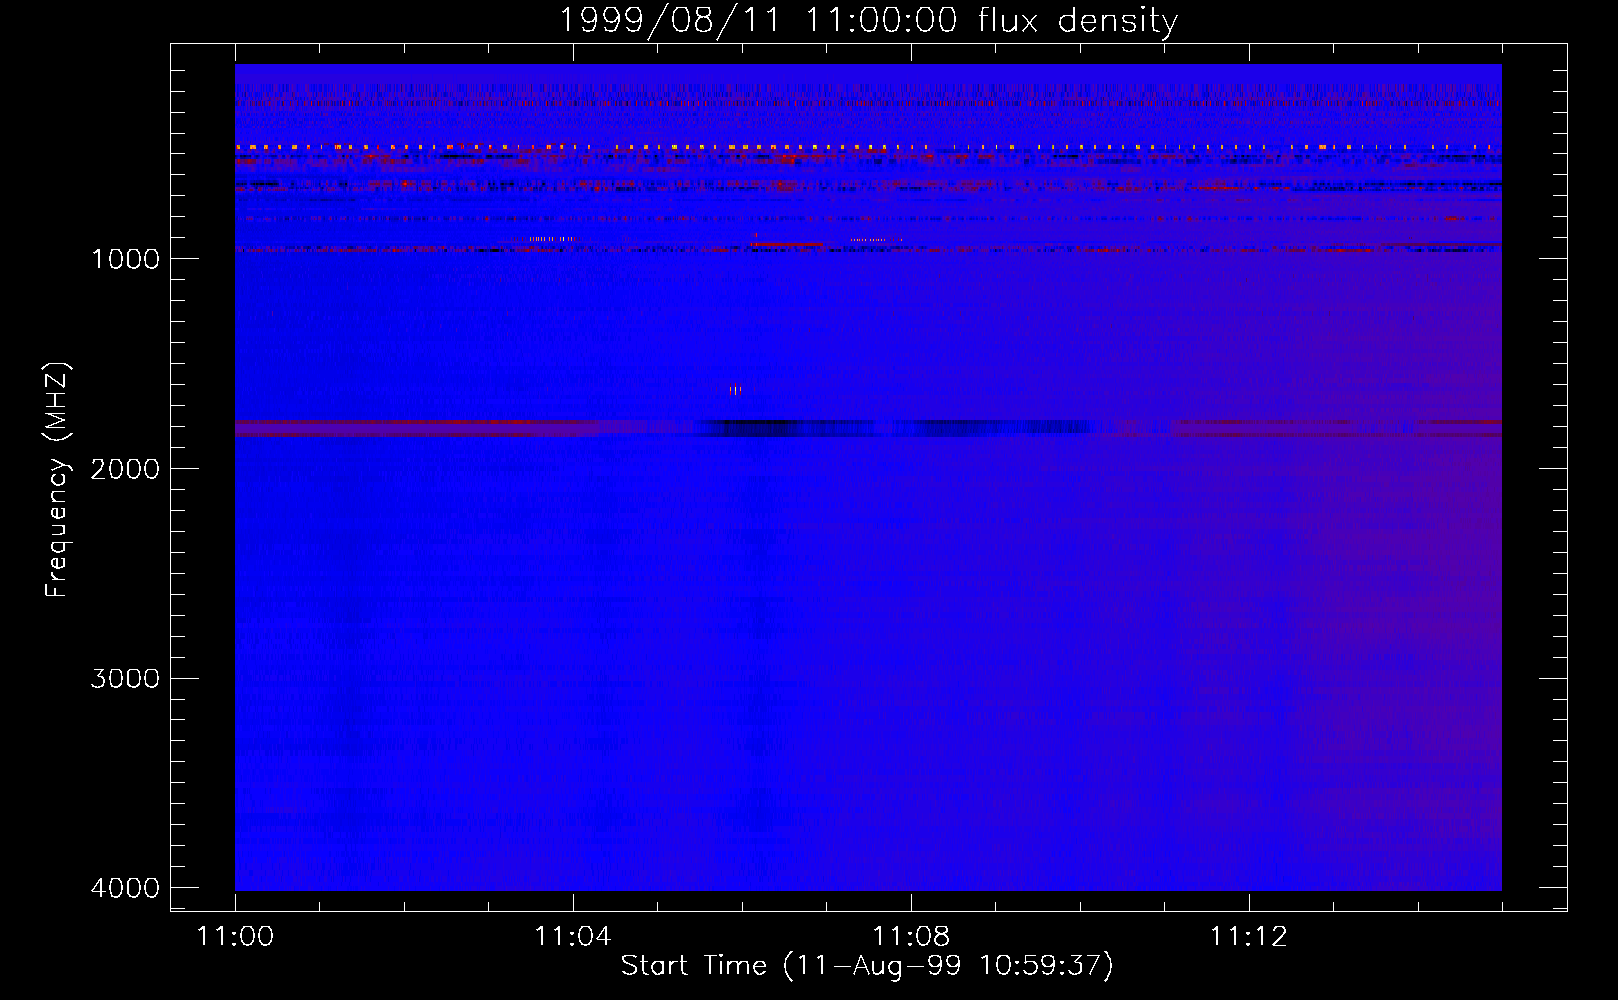Click the 'Frequency (MHZ)' axis label
This screenshot has width=1618, height=1000.
click(x=58, y=480)
